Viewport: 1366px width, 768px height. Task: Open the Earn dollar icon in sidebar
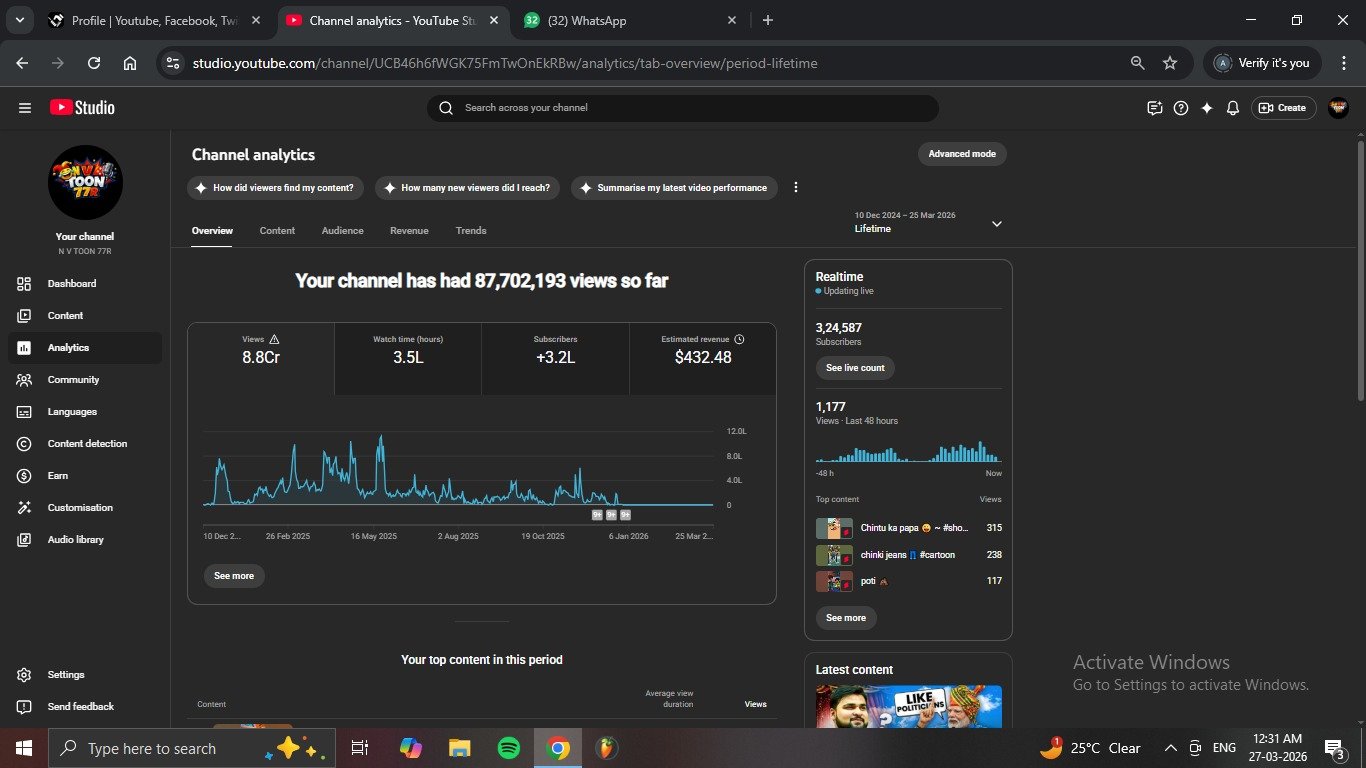tap(25, 476)
